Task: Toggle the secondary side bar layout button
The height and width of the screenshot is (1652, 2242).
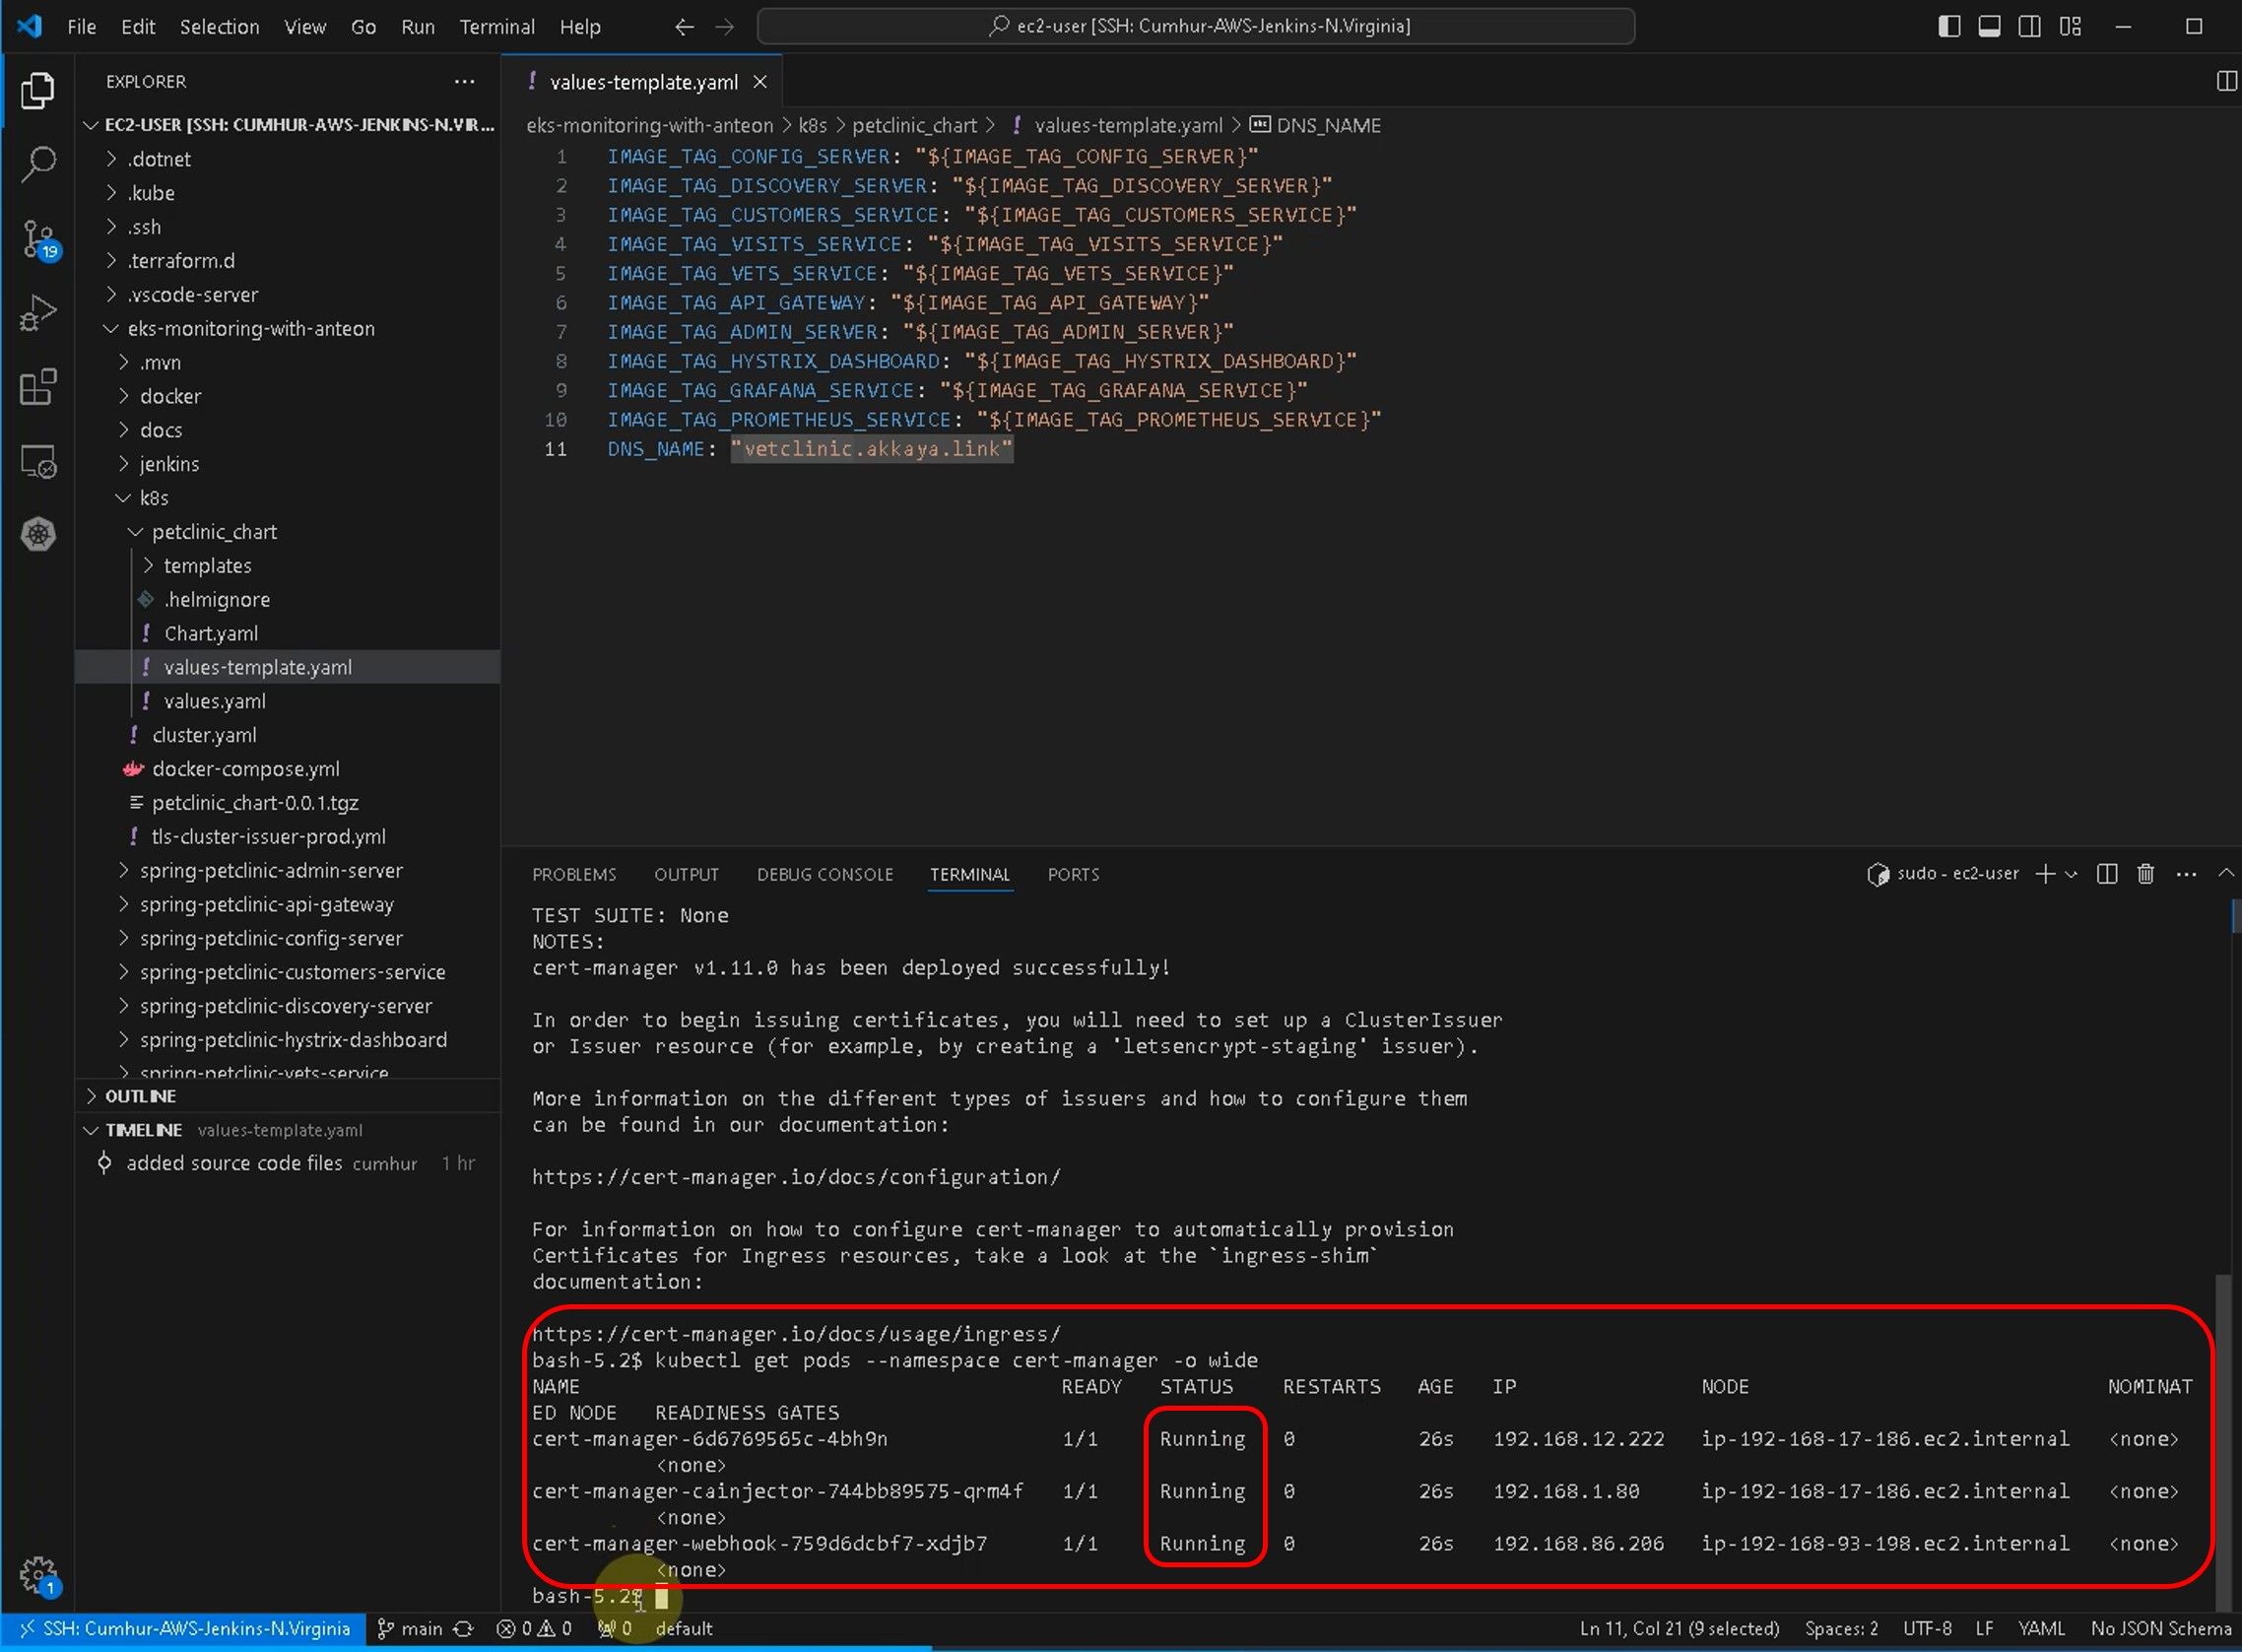Action: tap(2029, 27)
